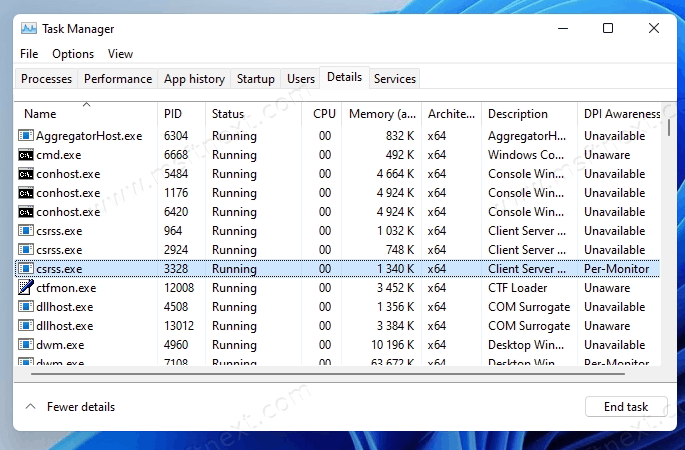
Task: Switch to the Performance tab
Action: pyautogui.click(x=118, y=79)
